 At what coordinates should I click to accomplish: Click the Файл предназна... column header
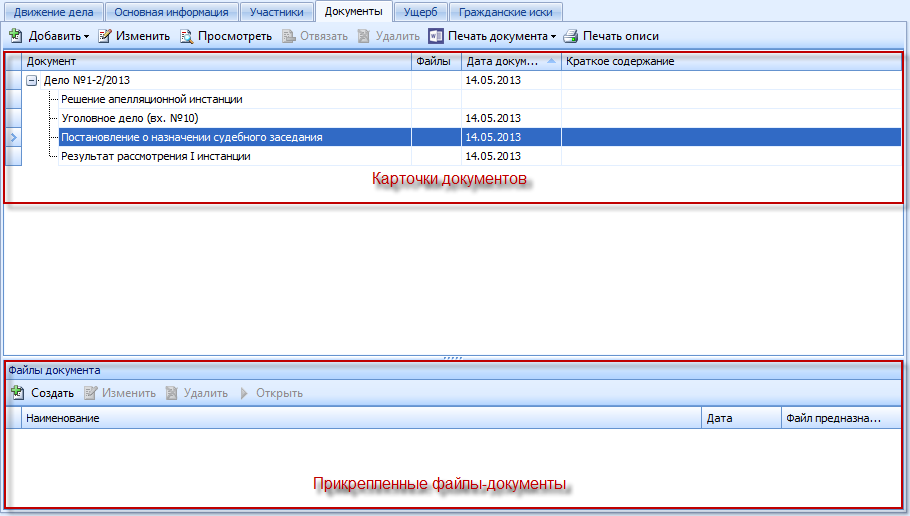pyautogui.click(x=841, y=418)
